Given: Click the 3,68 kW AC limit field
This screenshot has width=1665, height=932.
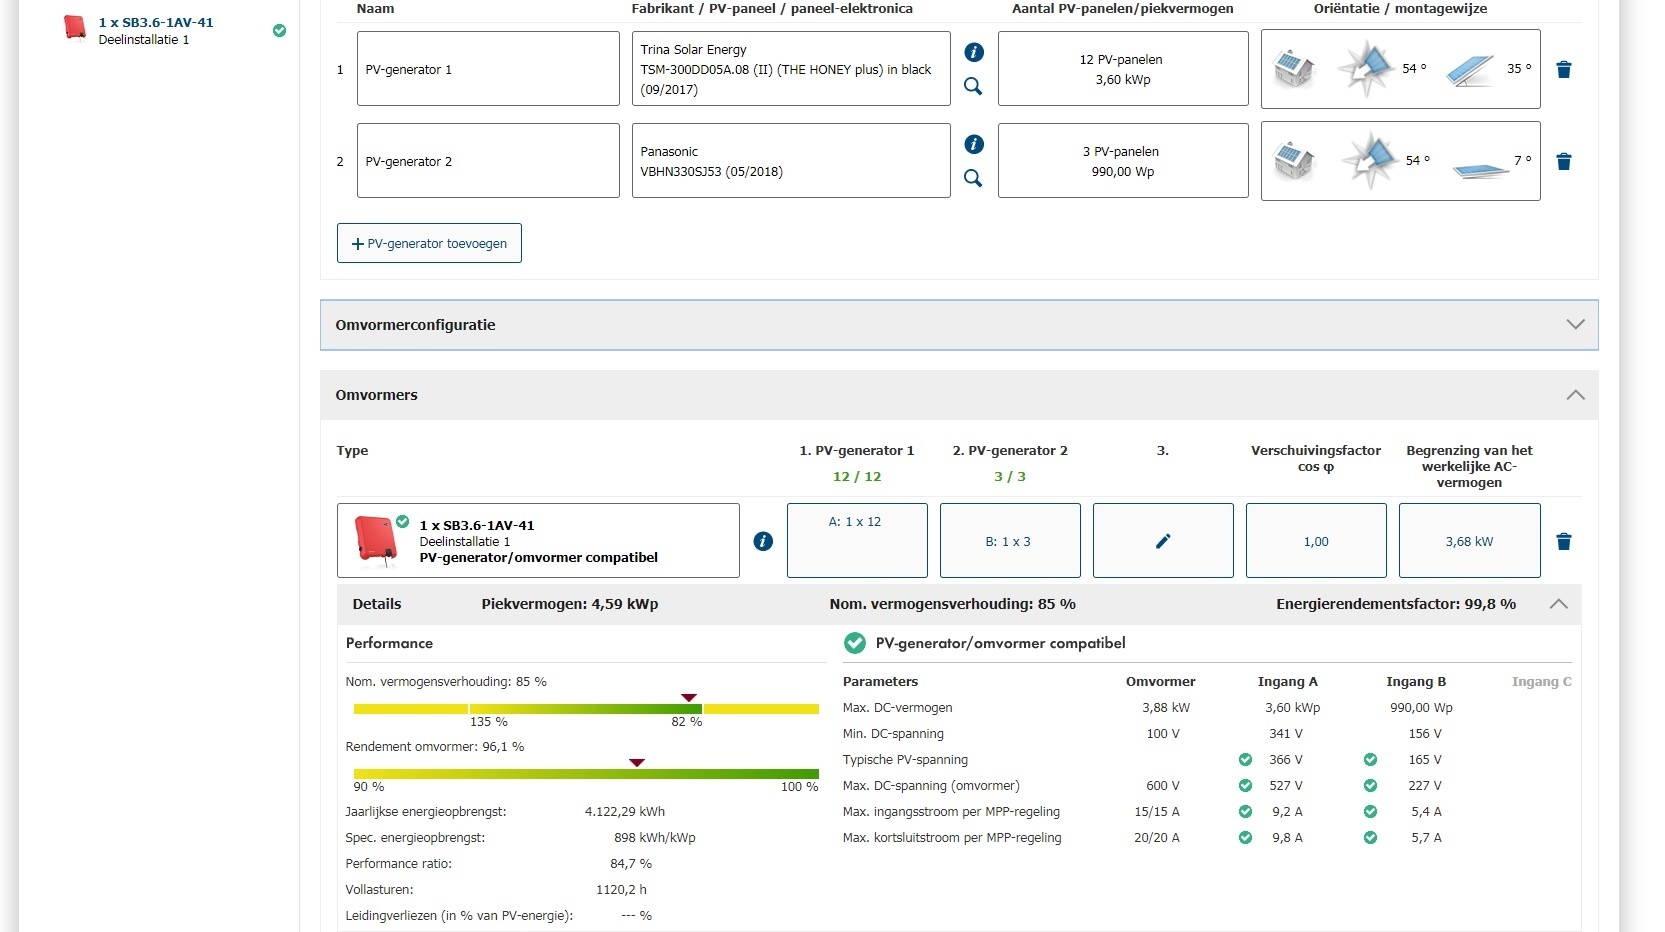Looking at the screenshot, I should (x=1468, y=541).
